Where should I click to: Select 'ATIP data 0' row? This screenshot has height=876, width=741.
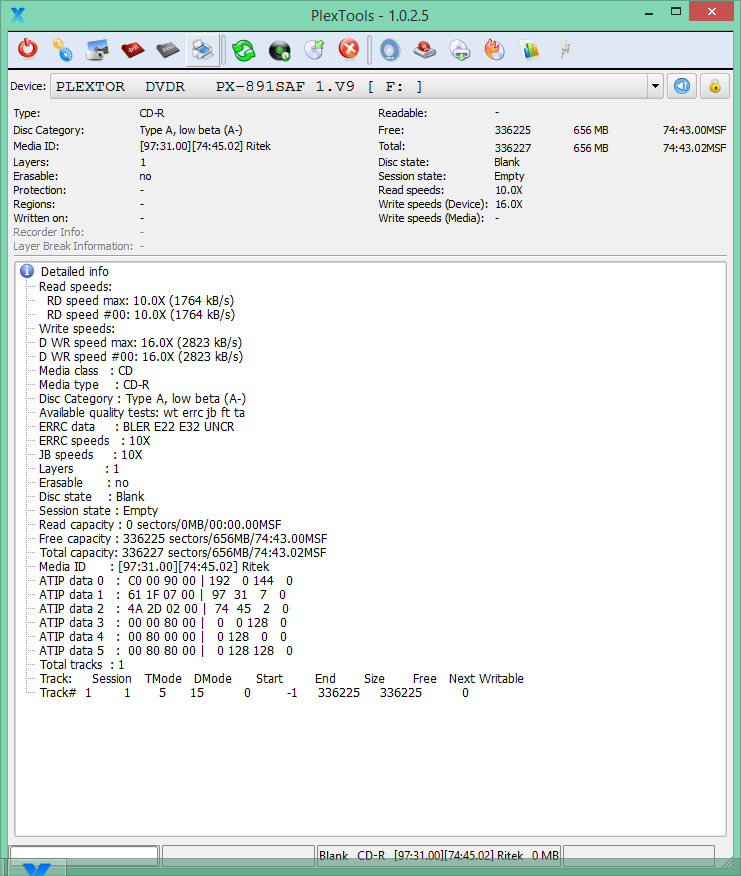point(166,580)
